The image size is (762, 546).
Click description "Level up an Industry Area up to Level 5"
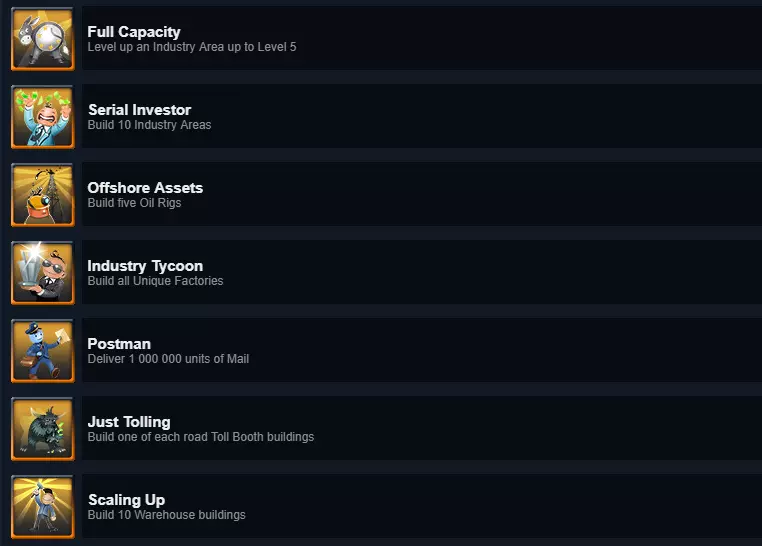pyautogui.click(x=192, y=47)
